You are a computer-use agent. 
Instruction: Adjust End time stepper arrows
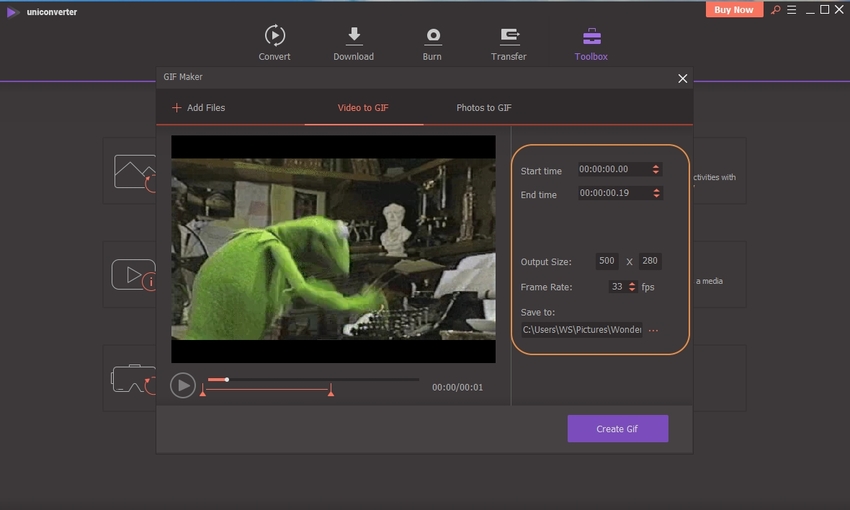click(656, 193)
